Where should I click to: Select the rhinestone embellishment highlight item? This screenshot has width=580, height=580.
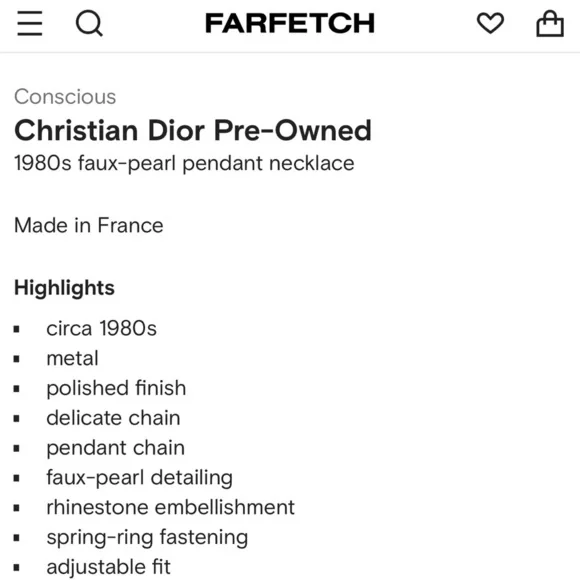pos(171,507)
